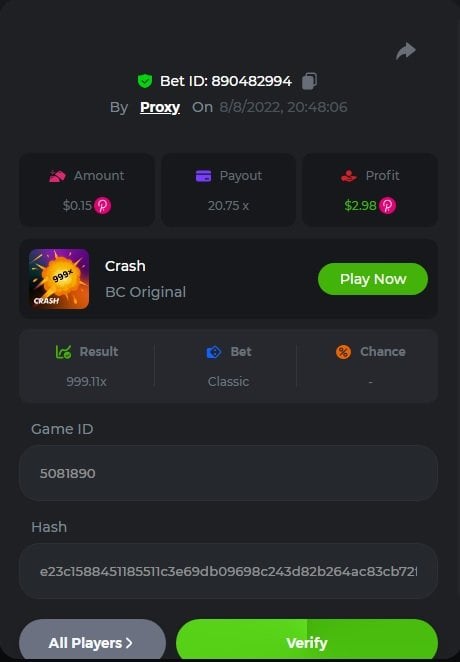Click the green Verify button
460x662 pixels.
[x=307, y=640]
